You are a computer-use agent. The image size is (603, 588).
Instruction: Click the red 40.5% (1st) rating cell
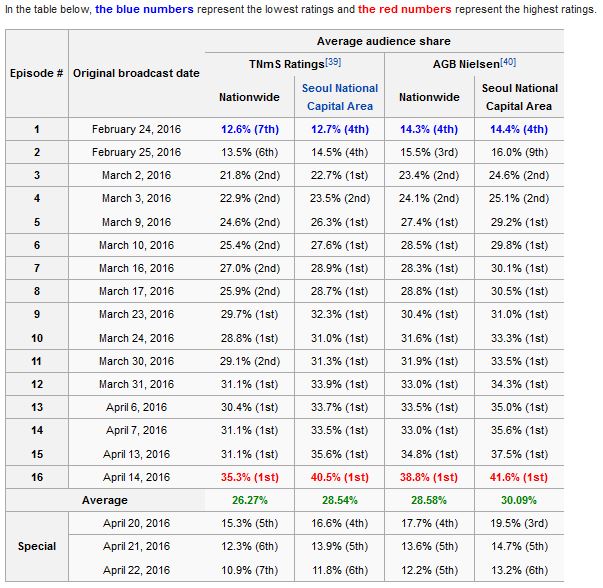339,478
